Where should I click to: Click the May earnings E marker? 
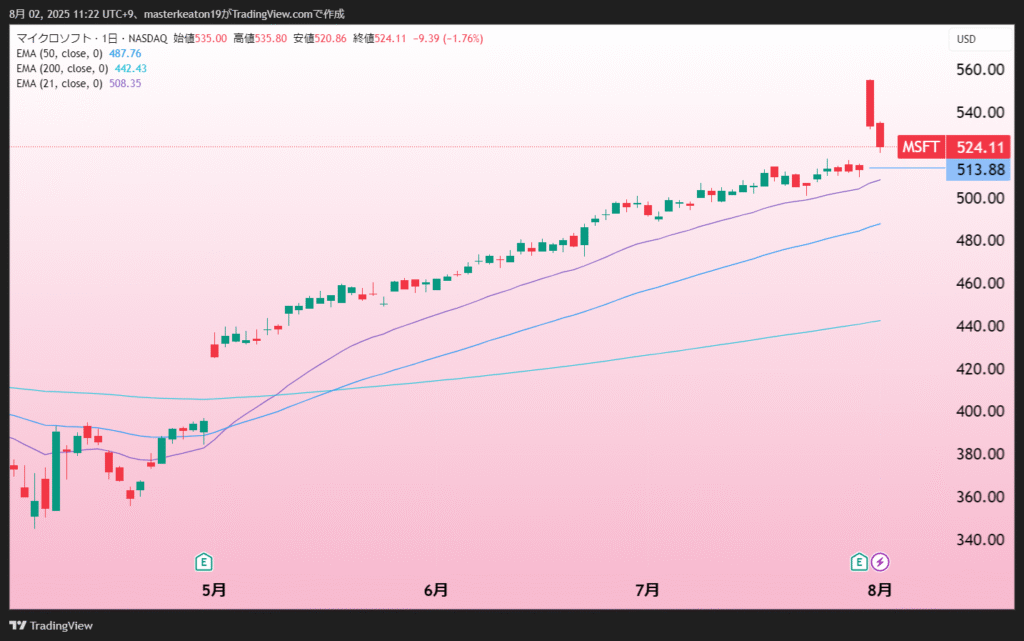(204, 561)
